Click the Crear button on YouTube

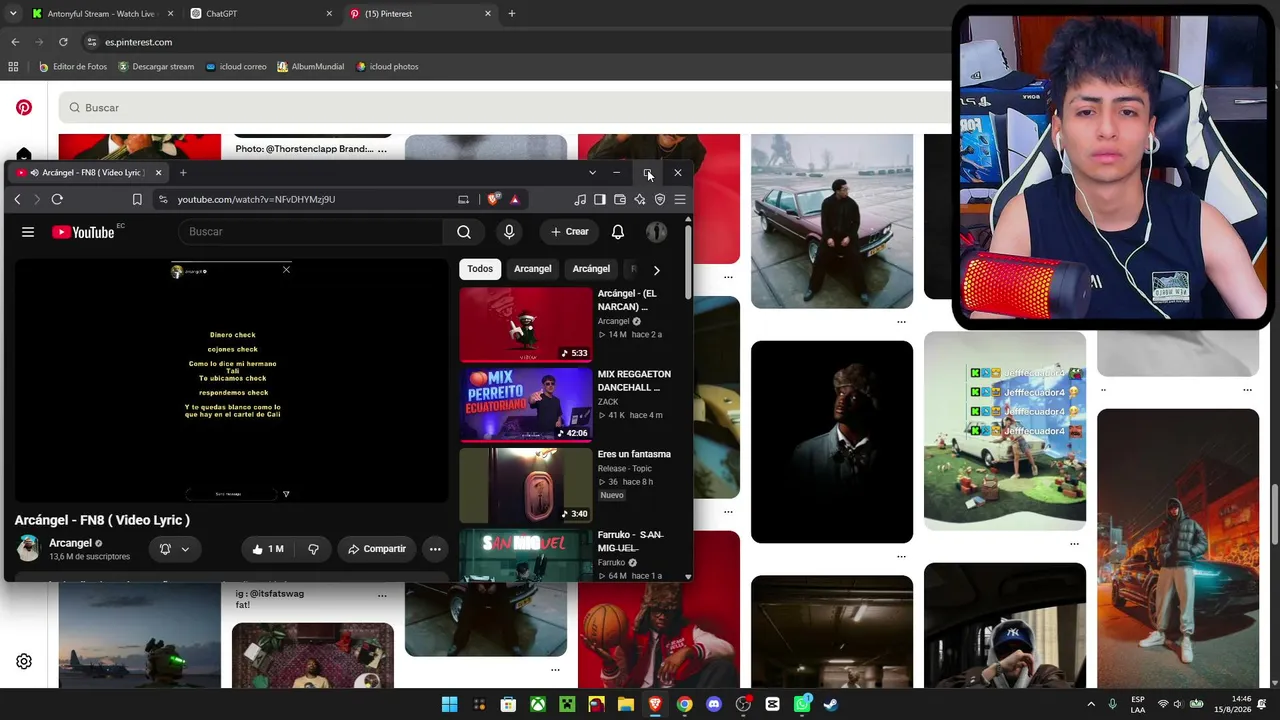pyautogui.click(x=570, y=232)
